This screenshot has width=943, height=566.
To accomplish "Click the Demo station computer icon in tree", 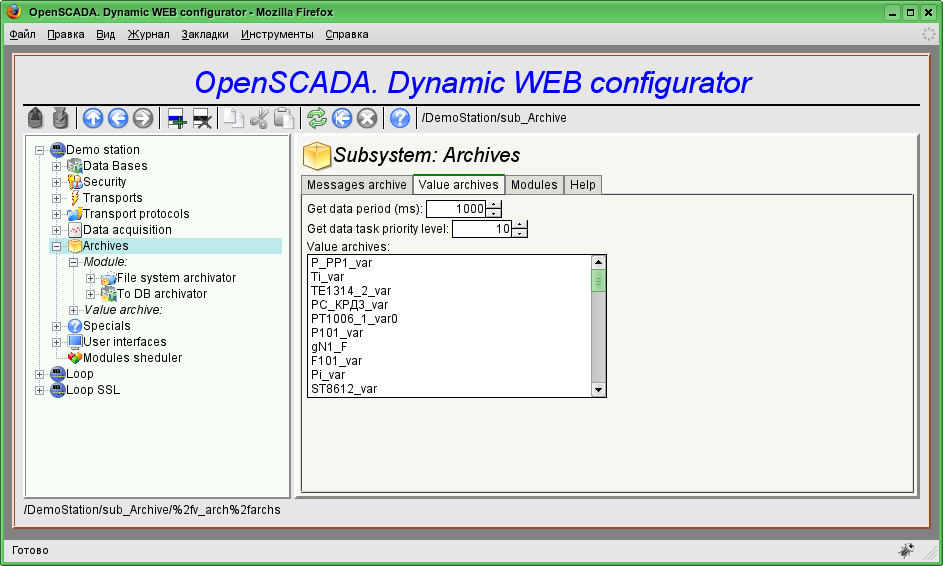I will [x=58, y=150].
